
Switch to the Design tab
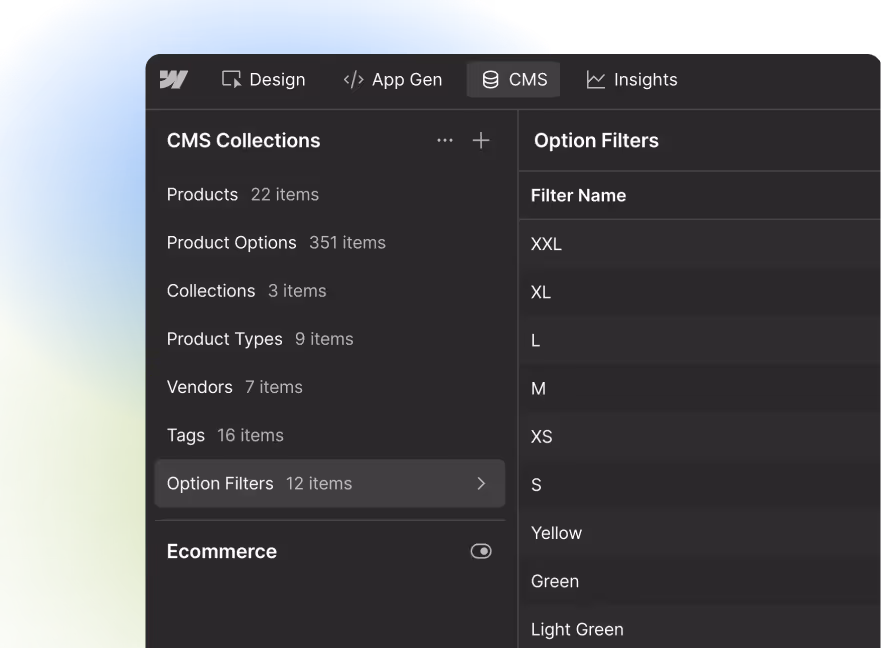pos(263,79)
